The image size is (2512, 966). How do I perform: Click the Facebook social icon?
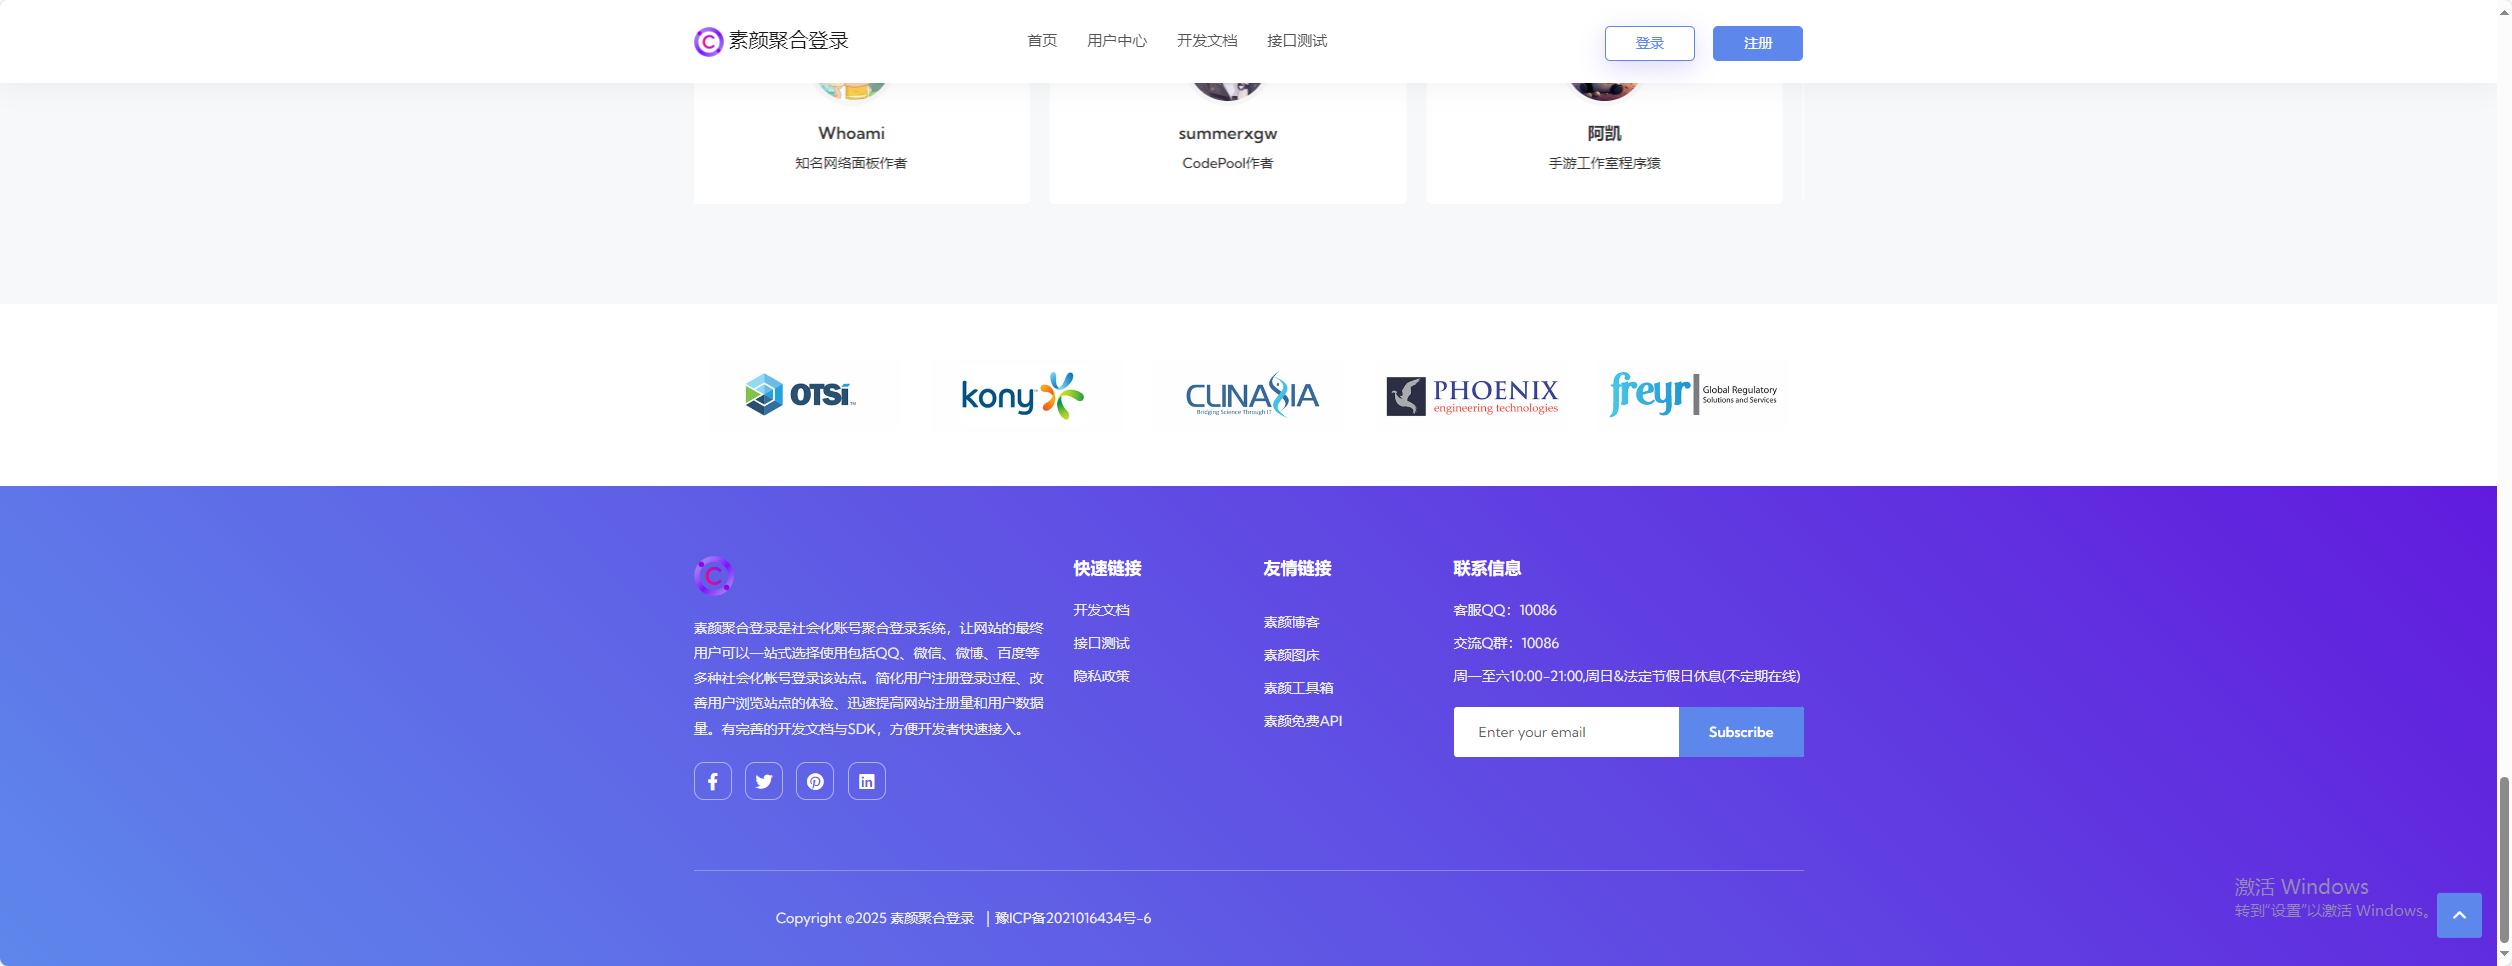[712, 781]
